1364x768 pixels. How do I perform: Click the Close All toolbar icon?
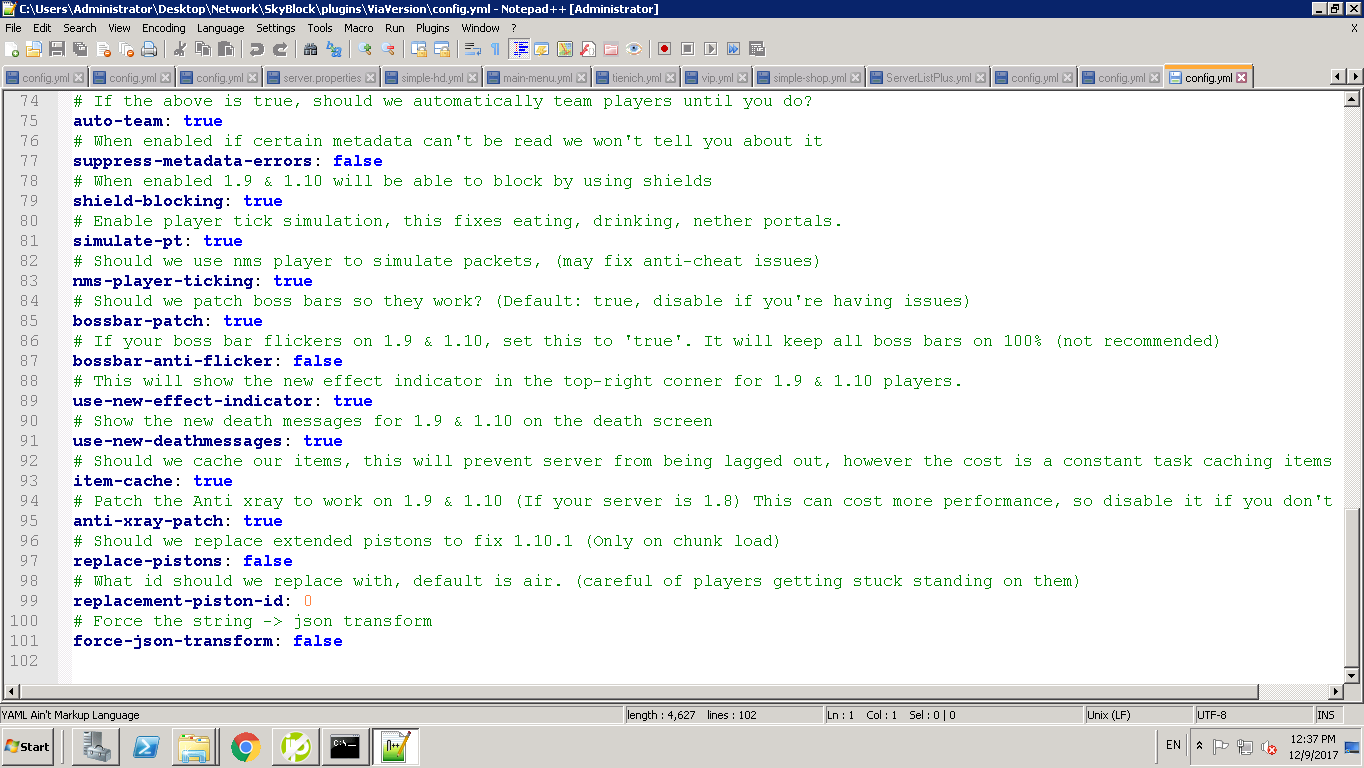coord(126,49)
